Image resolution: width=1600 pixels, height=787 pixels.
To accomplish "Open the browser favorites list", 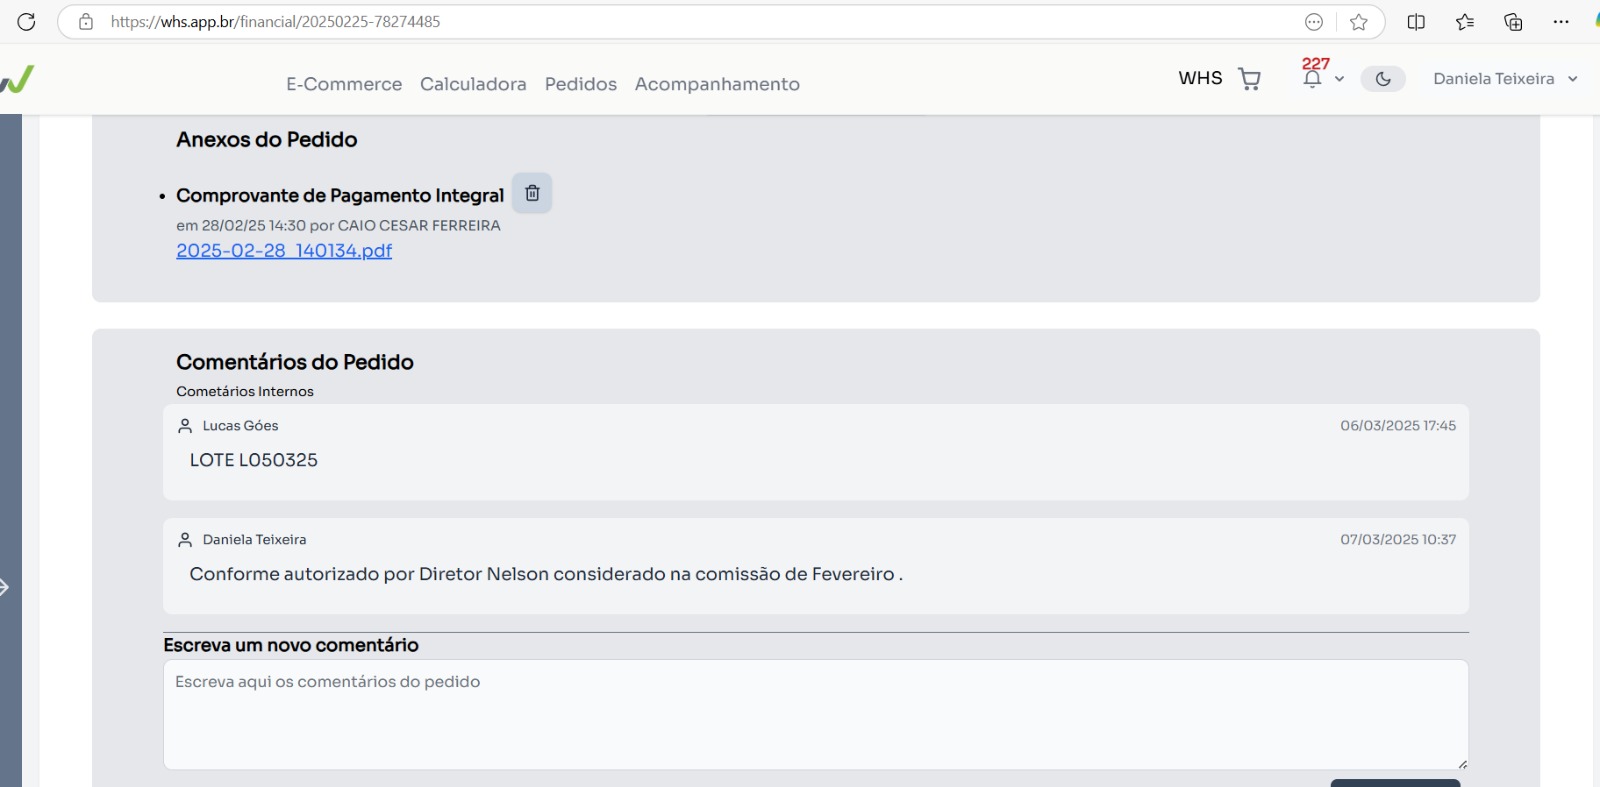I will tap(1465, 22).
